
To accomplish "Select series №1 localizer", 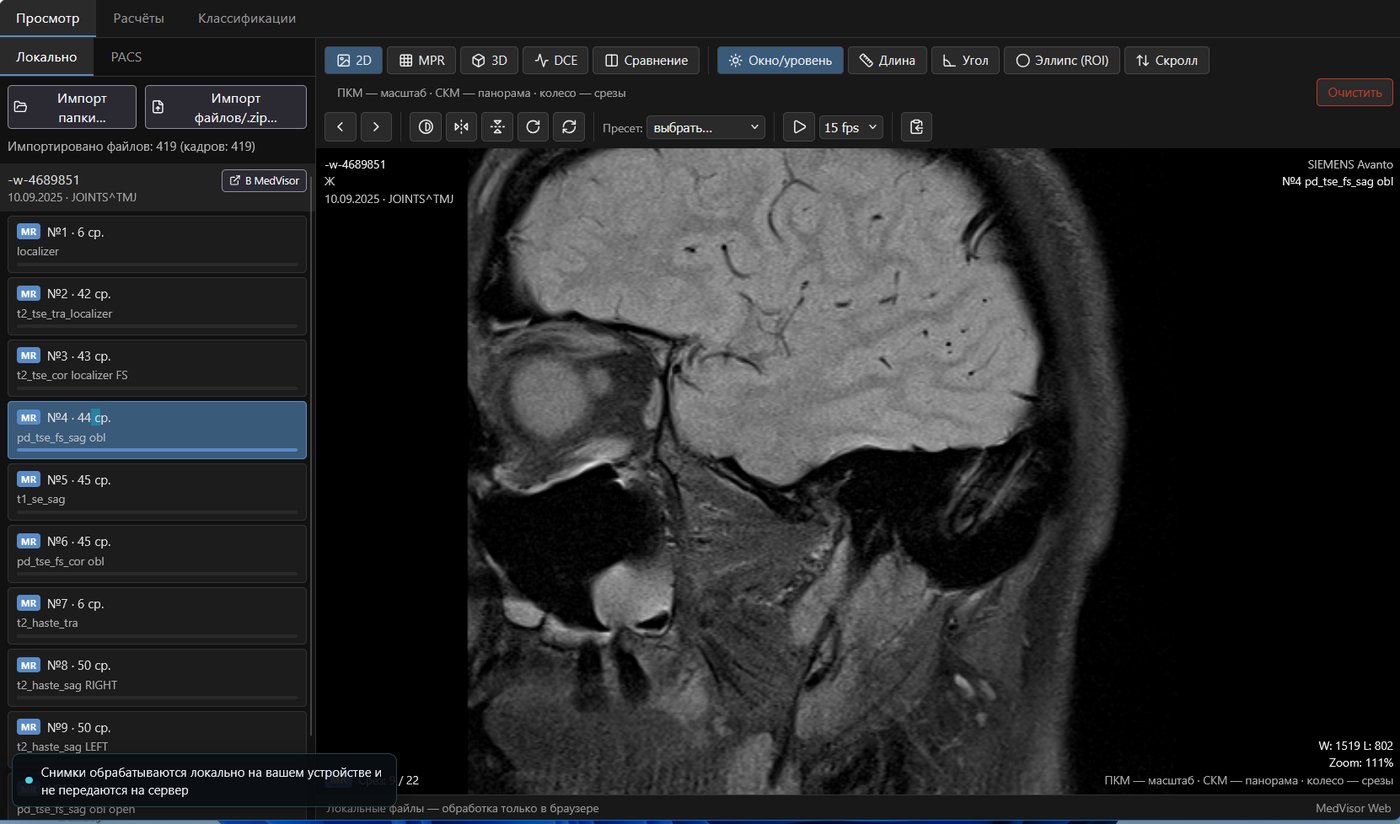I will [x=157, y=243].
